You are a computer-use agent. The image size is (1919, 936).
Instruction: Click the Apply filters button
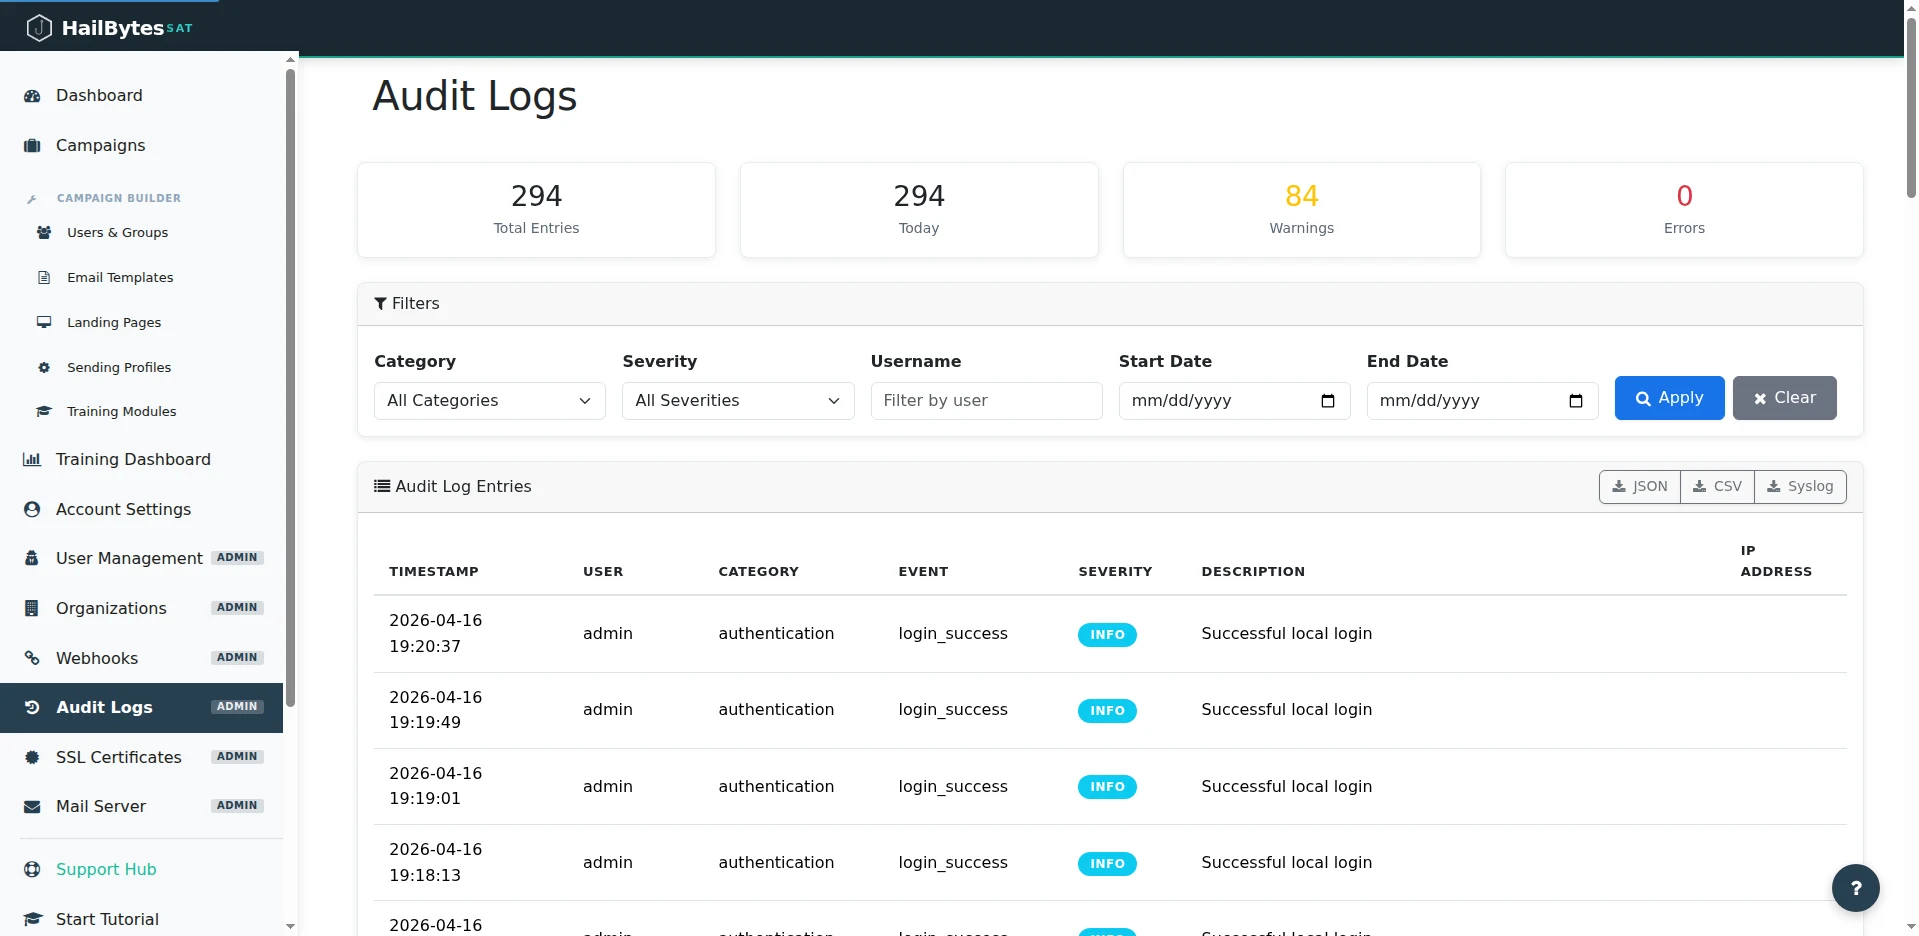[x=1668, y=397]
